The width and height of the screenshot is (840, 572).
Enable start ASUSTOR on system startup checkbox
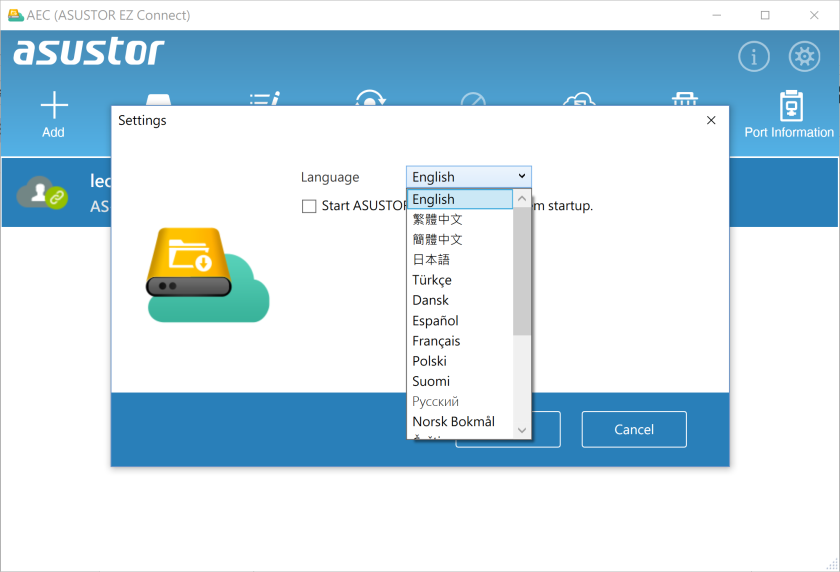click(309, 206)
